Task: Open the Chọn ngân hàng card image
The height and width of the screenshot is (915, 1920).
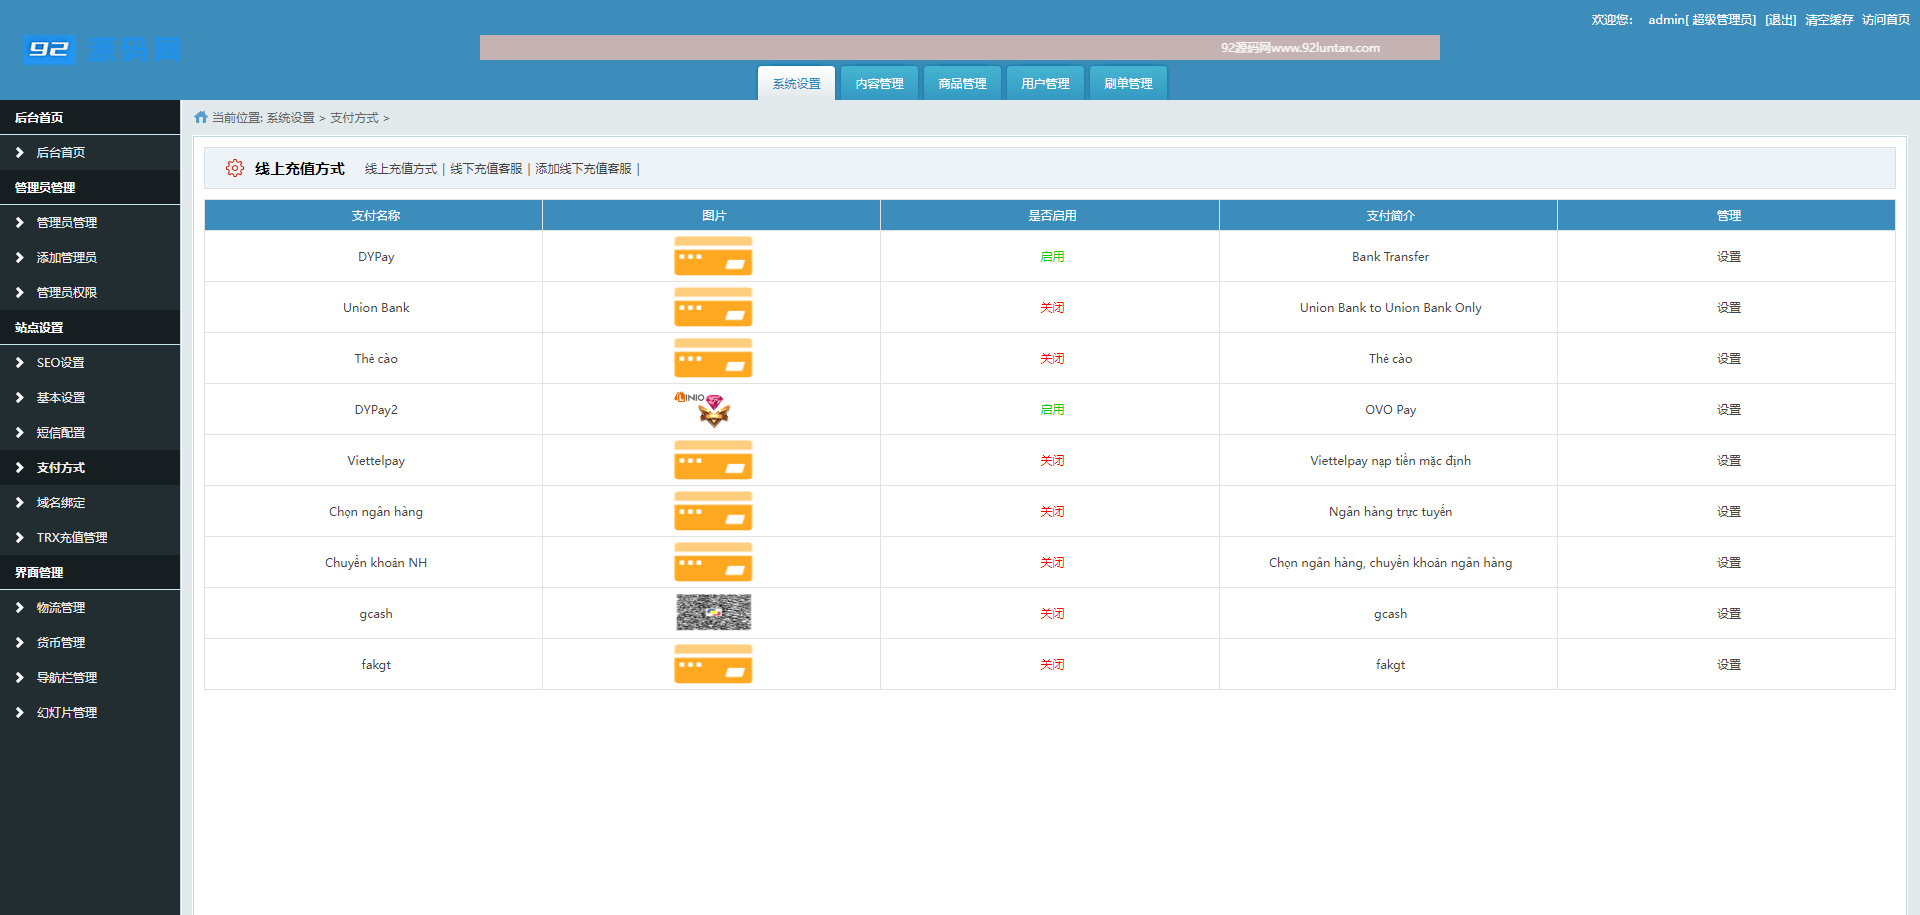Action: [713, 511]
